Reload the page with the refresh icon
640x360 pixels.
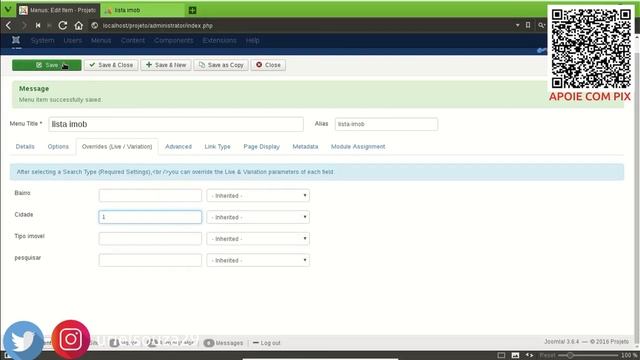[x=62, y=25]
